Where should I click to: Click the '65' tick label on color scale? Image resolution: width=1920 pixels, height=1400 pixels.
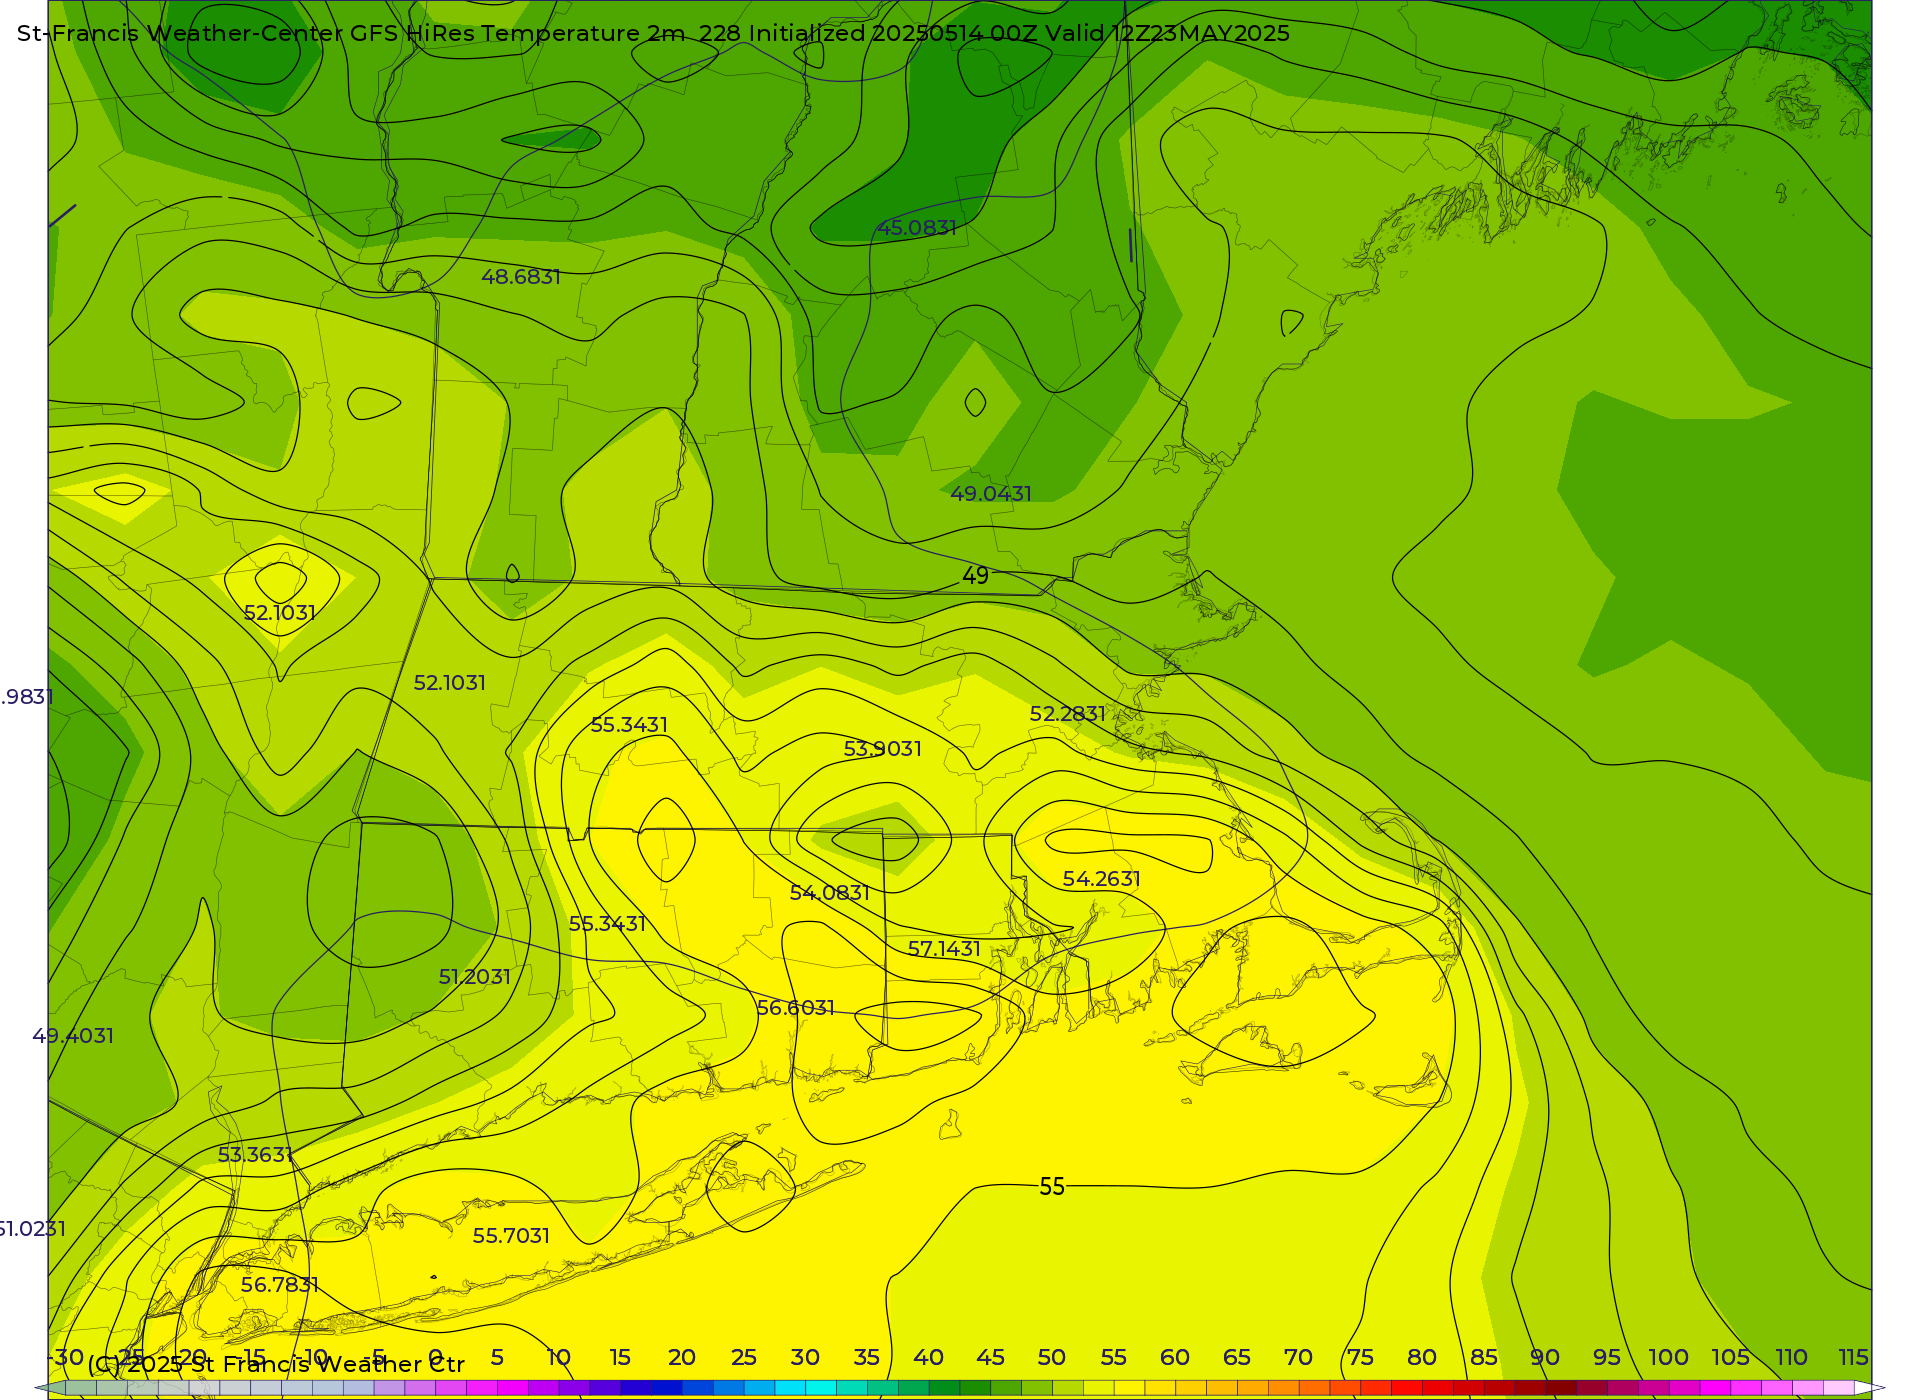pos(1237,1358)
